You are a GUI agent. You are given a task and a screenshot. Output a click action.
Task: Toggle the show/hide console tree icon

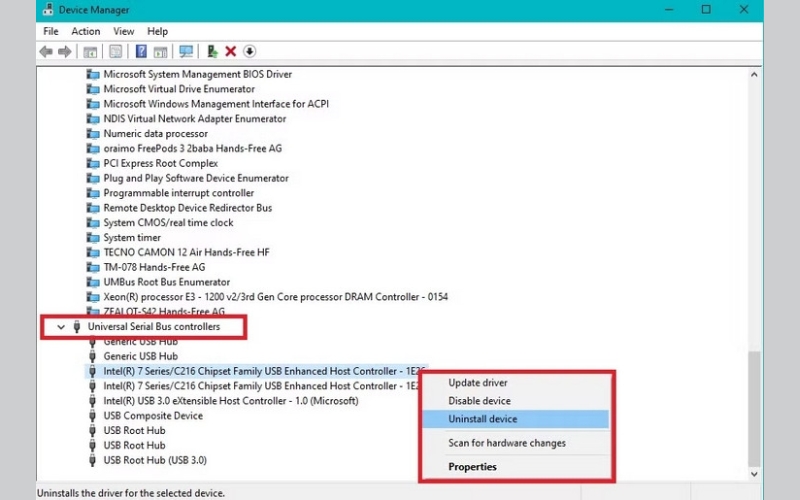pyautogui.click(x=90, y=52)
